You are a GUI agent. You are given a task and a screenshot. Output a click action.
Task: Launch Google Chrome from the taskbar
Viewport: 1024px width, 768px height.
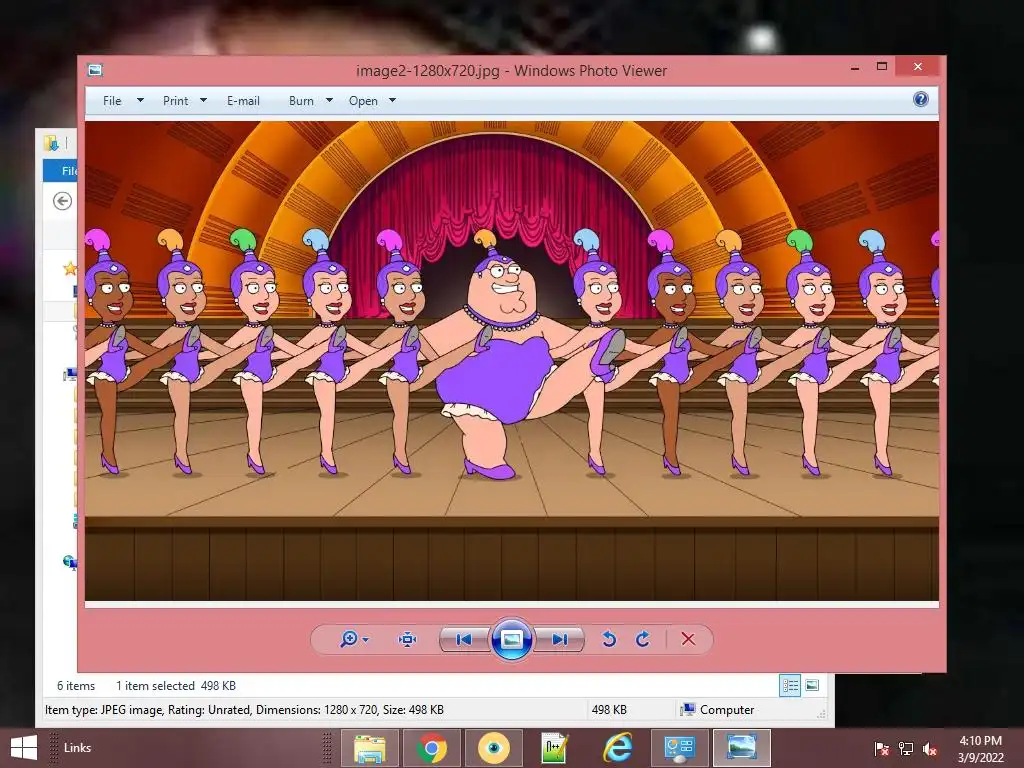pos(431,748)
